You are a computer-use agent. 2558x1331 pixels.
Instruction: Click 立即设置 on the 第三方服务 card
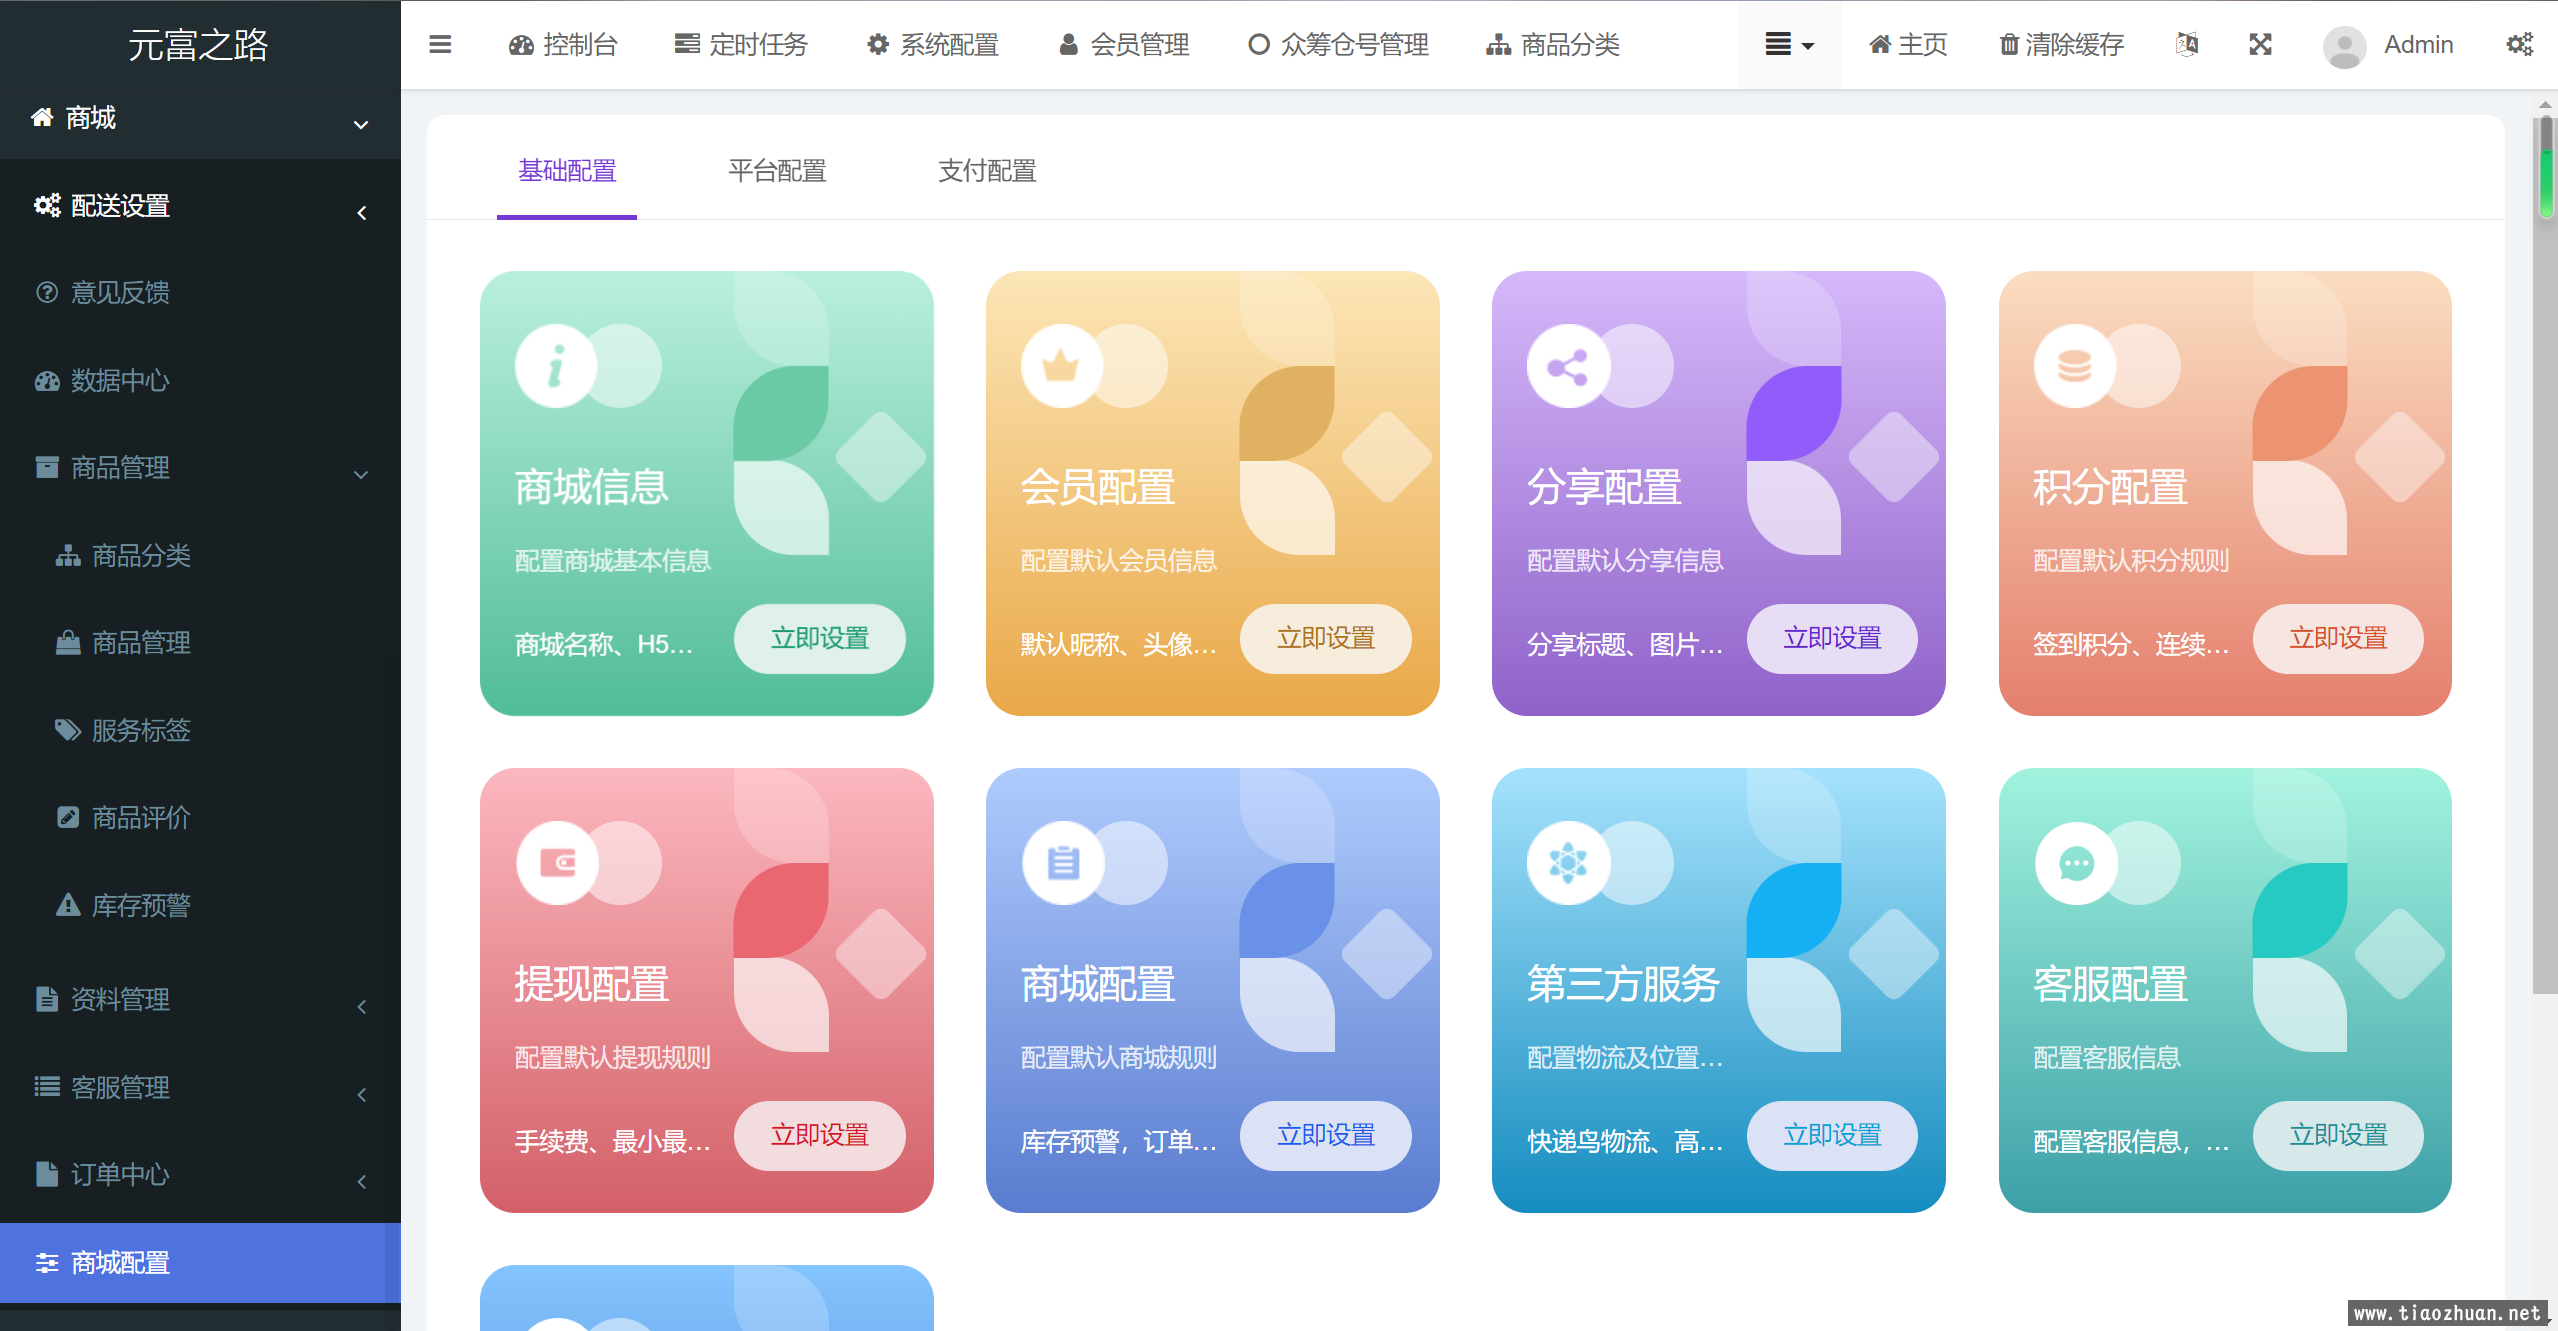click(x=1832, y=1135)
